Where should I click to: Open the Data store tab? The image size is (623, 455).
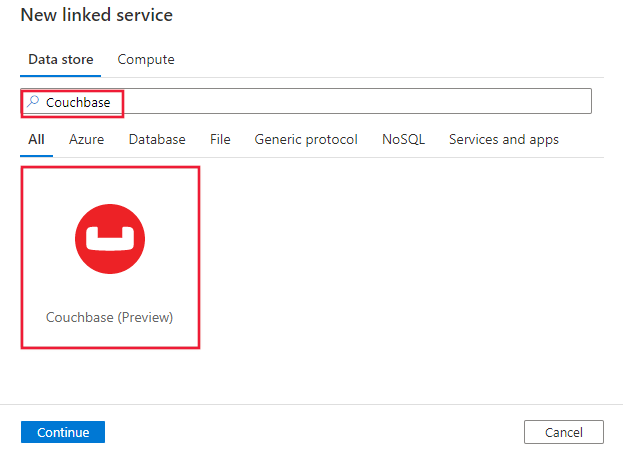61,60
